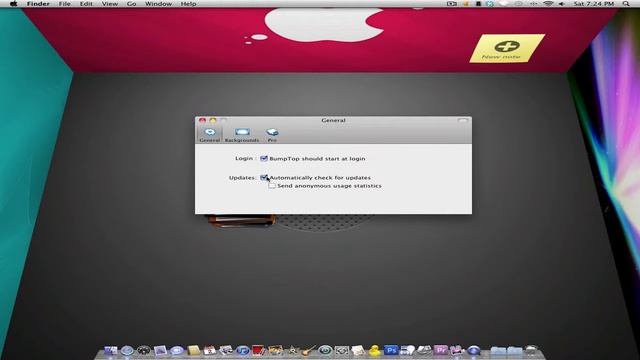Open Finder from the Dock

coord(110,350)
